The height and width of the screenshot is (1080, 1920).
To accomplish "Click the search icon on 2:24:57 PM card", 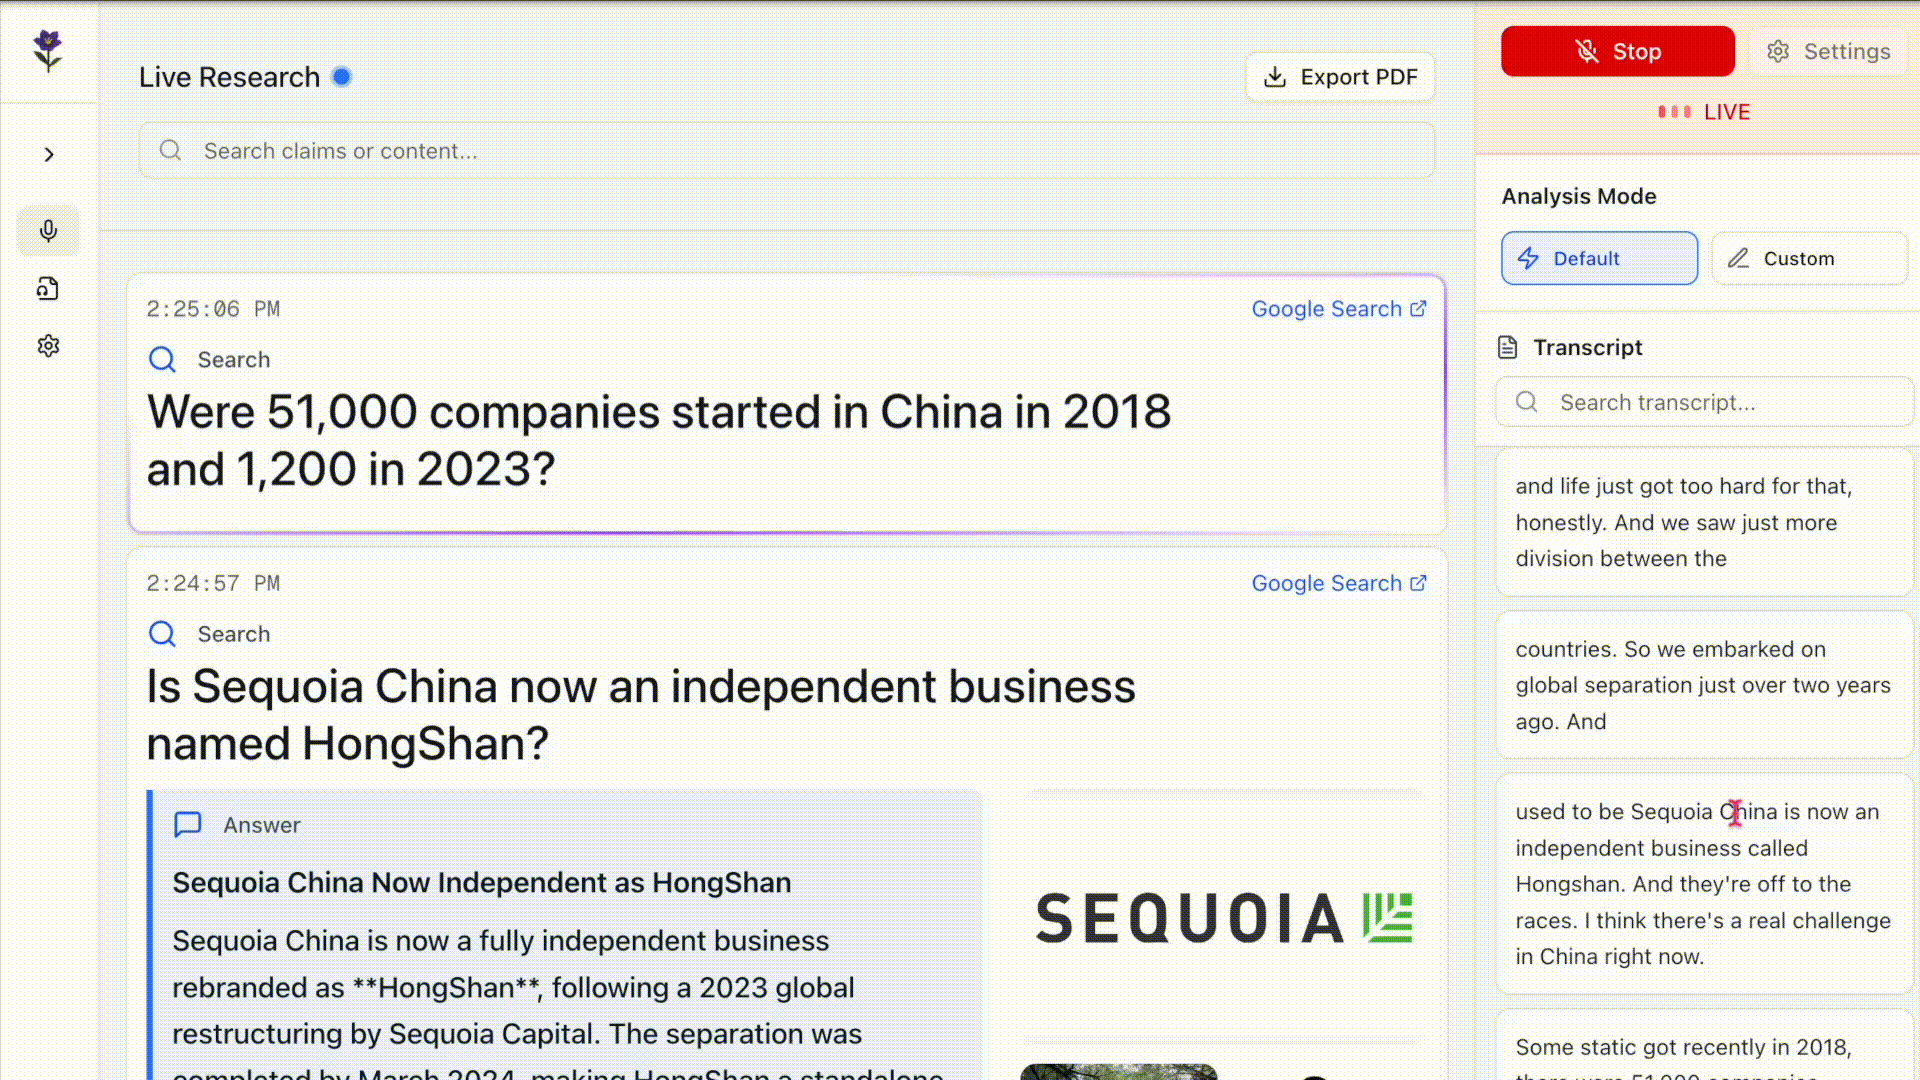I will point(162,634).
